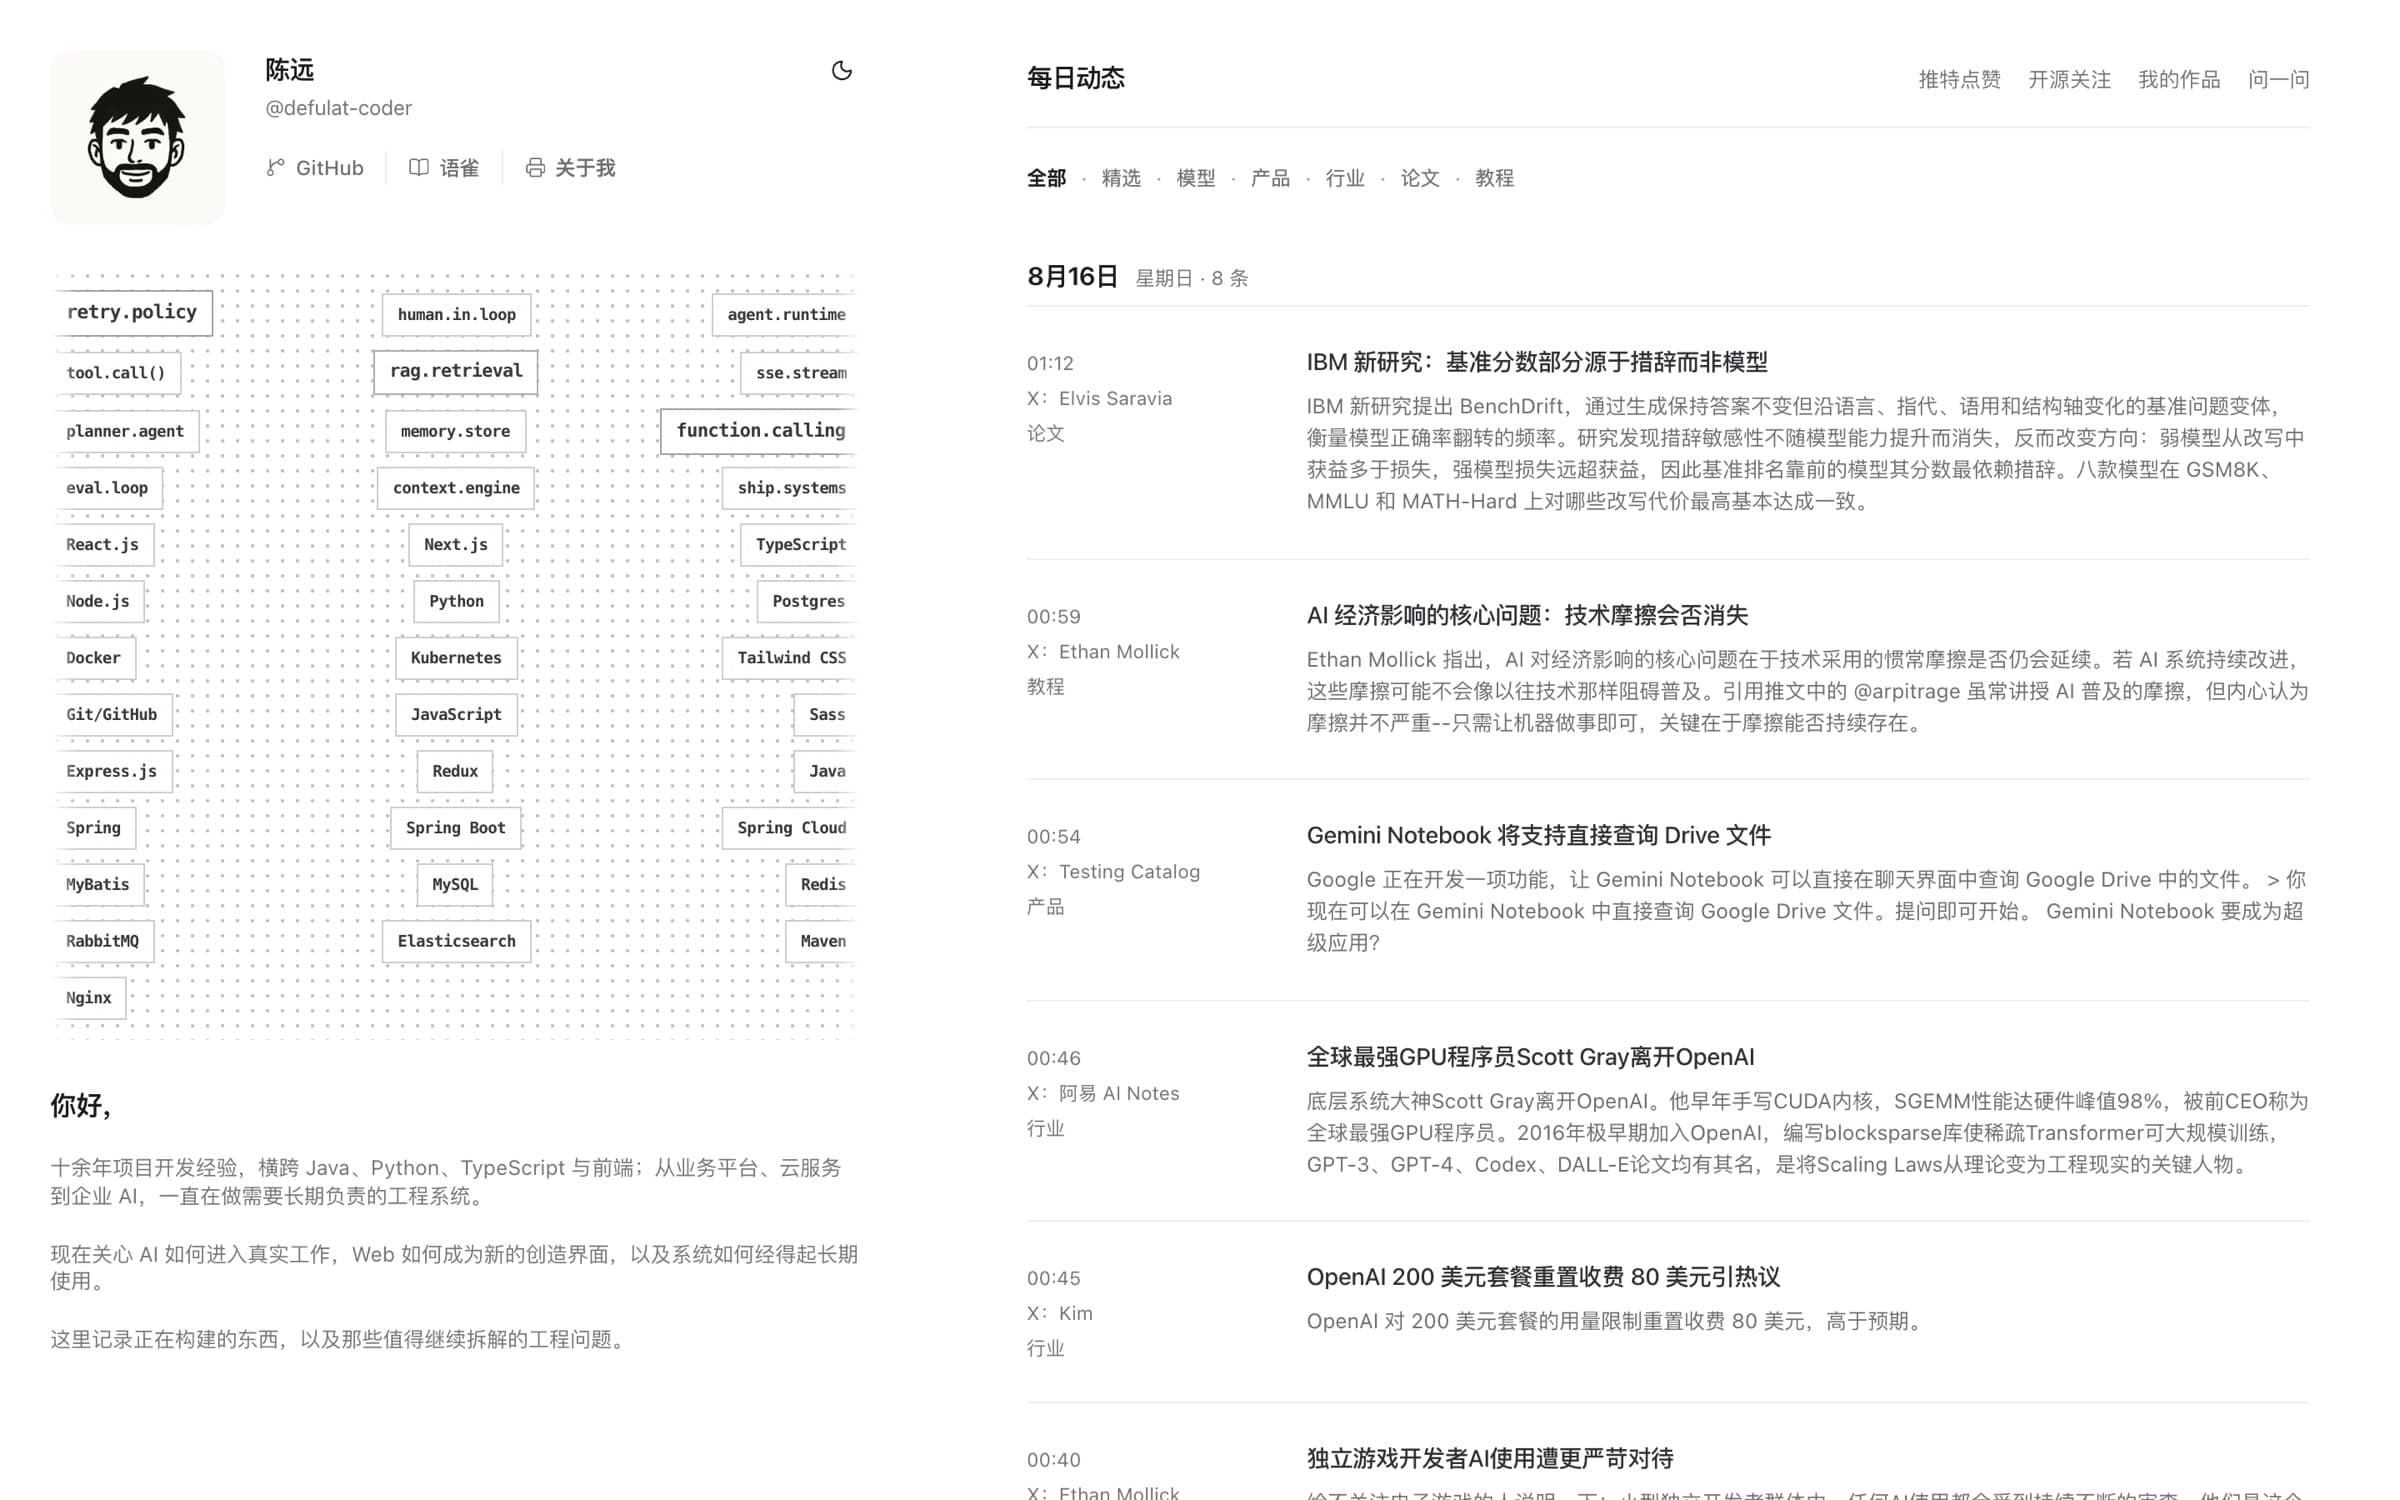Open 开源关注 in the top navigation
Image resolution: width=2400 pixels, height=1500 pixels.
pyautogui.click(x=2069, y=80)
